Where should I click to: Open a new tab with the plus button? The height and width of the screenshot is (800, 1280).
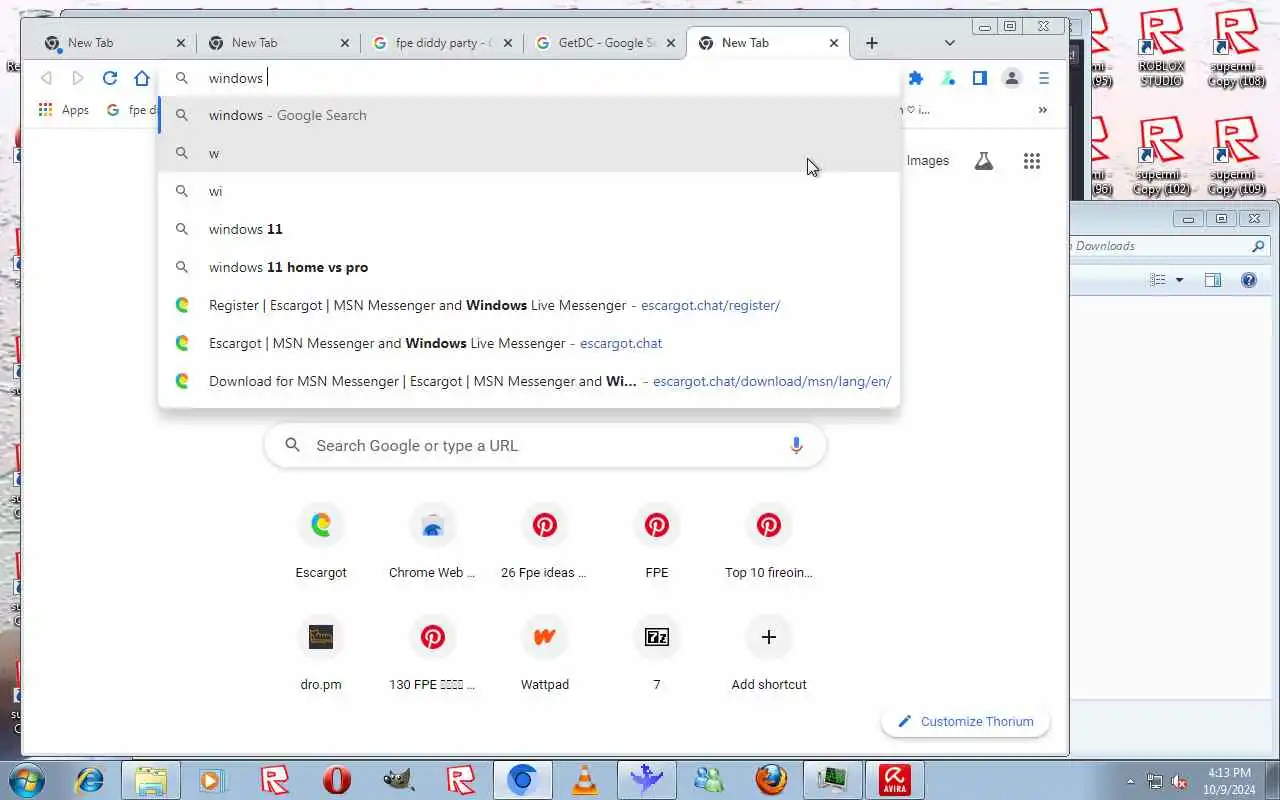(x=872, y=43)
